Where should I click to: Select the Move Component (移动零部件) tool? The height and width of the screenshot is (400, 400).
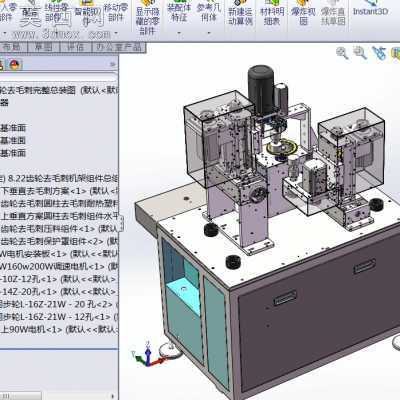click(115, 12)
